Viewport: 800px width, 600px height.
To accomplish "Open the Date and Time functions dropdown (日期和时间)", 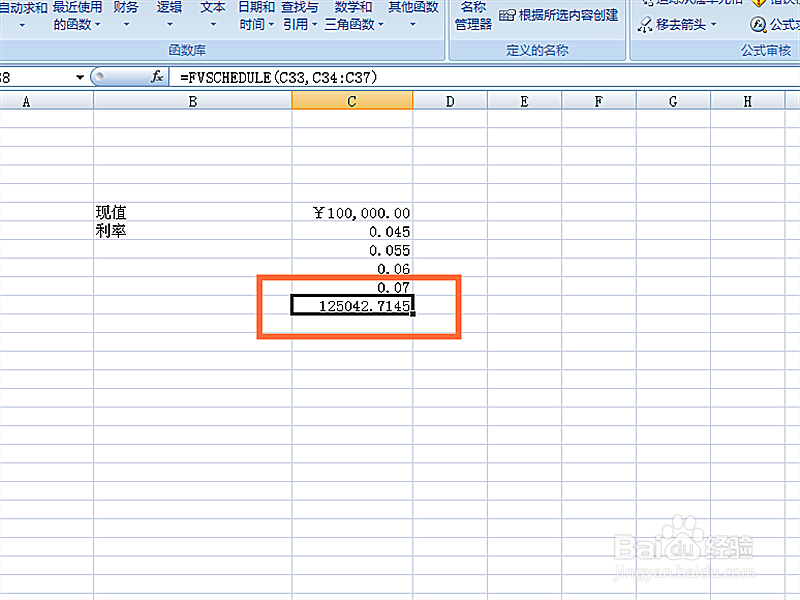I will [257, 16].
